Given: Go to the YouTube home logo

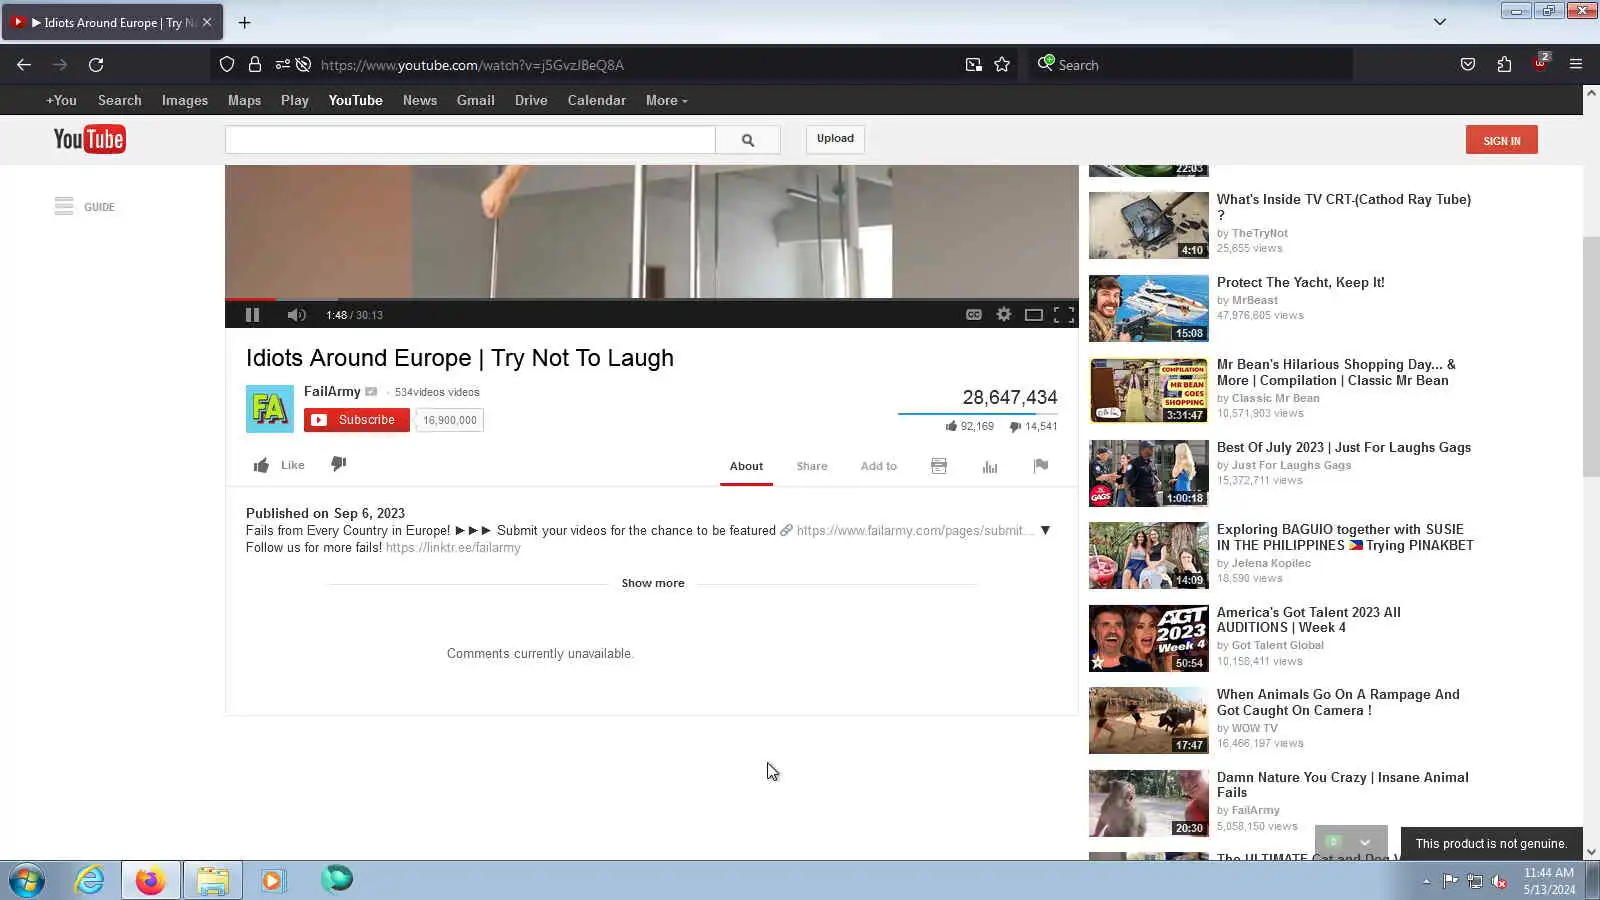Looking at the screenshot, I should coord(89,139).
